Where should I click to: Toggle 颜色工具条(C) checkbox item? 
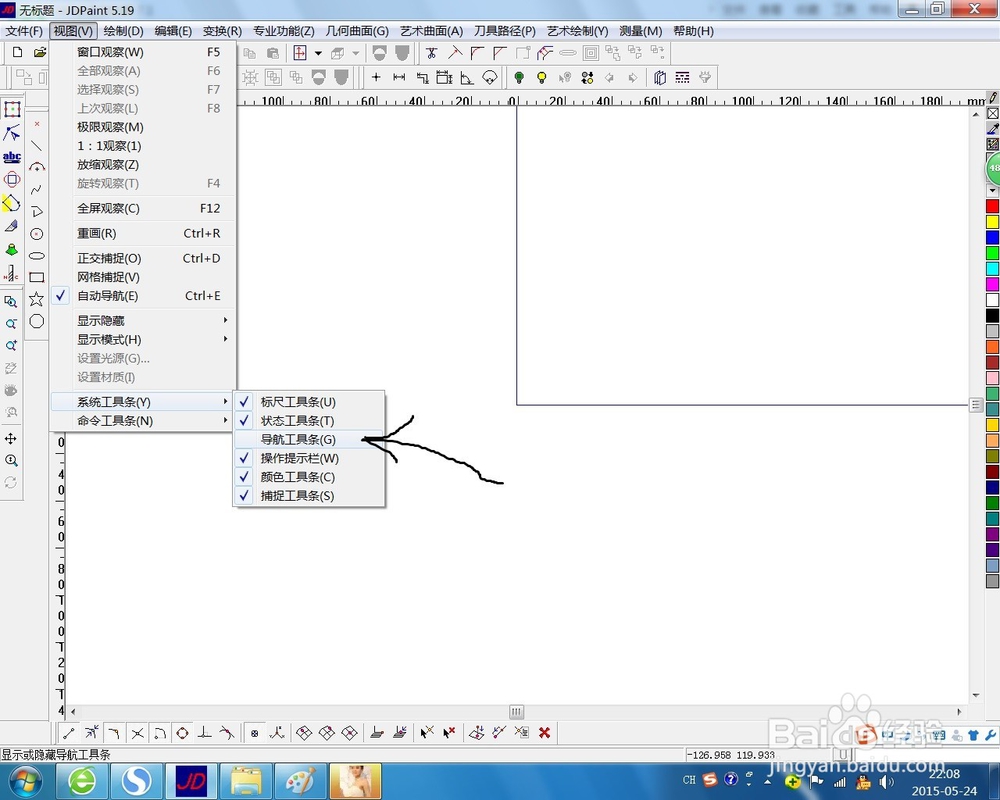click(309, 477)
